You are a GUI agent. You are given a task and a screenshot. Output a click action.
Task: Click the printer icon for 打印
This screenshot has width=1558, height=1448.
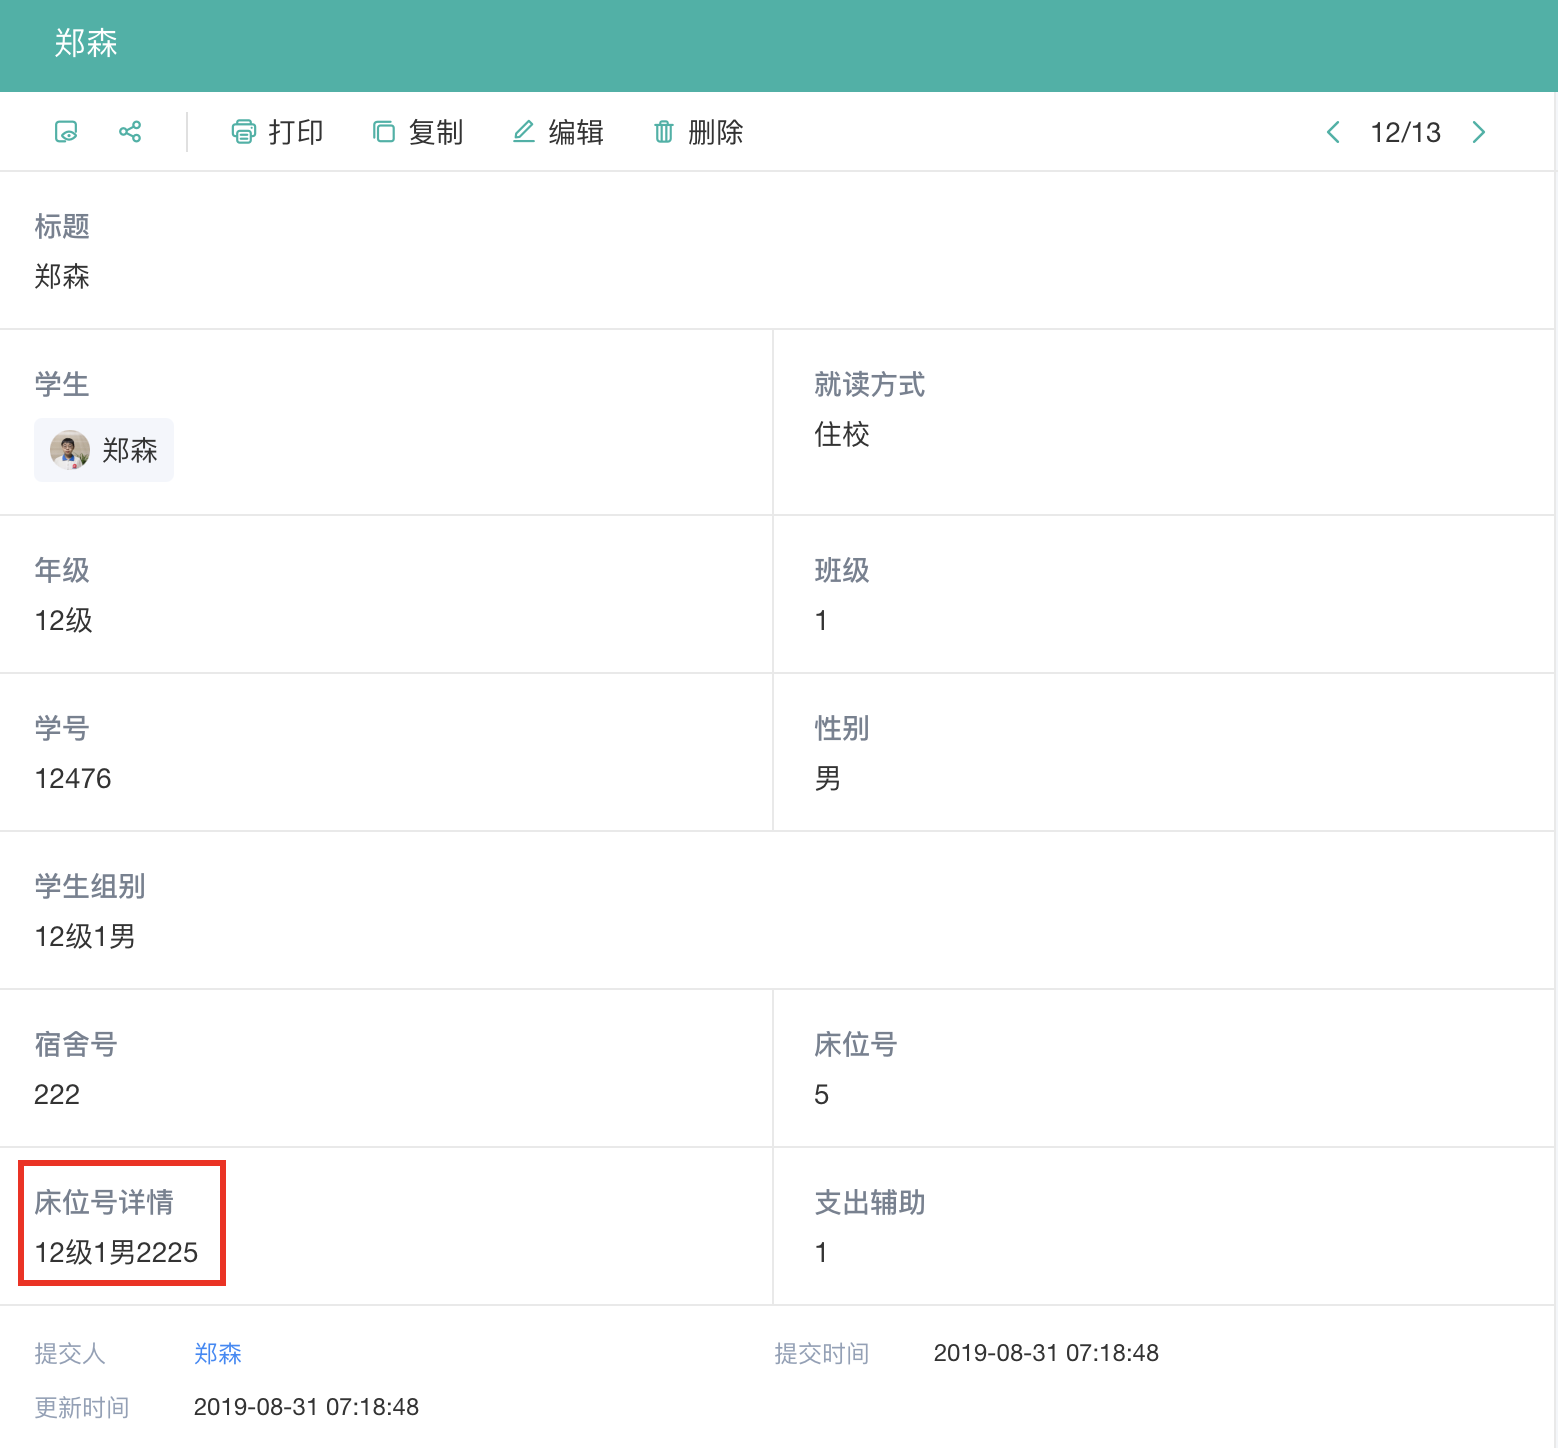coord(243,132)
